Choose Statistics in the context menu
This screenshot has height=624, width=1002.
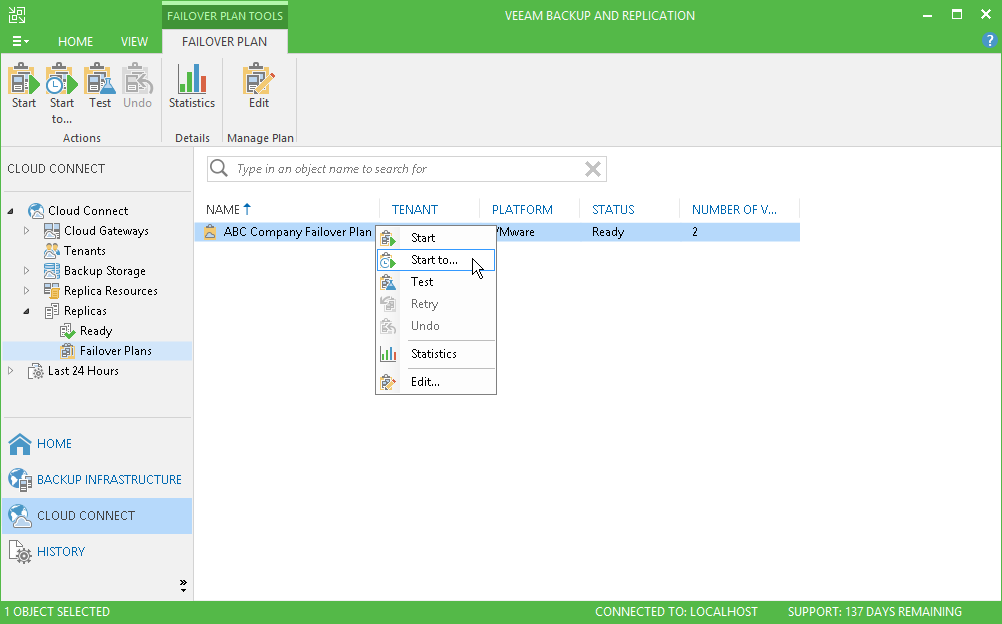436,354
